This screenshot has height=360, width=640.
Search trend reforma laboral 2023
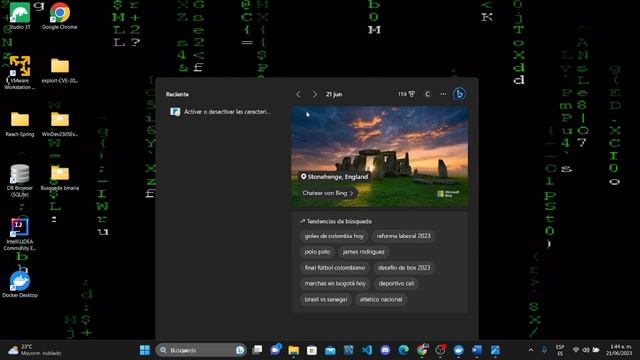pyautogui.click(x=403, y=236)
